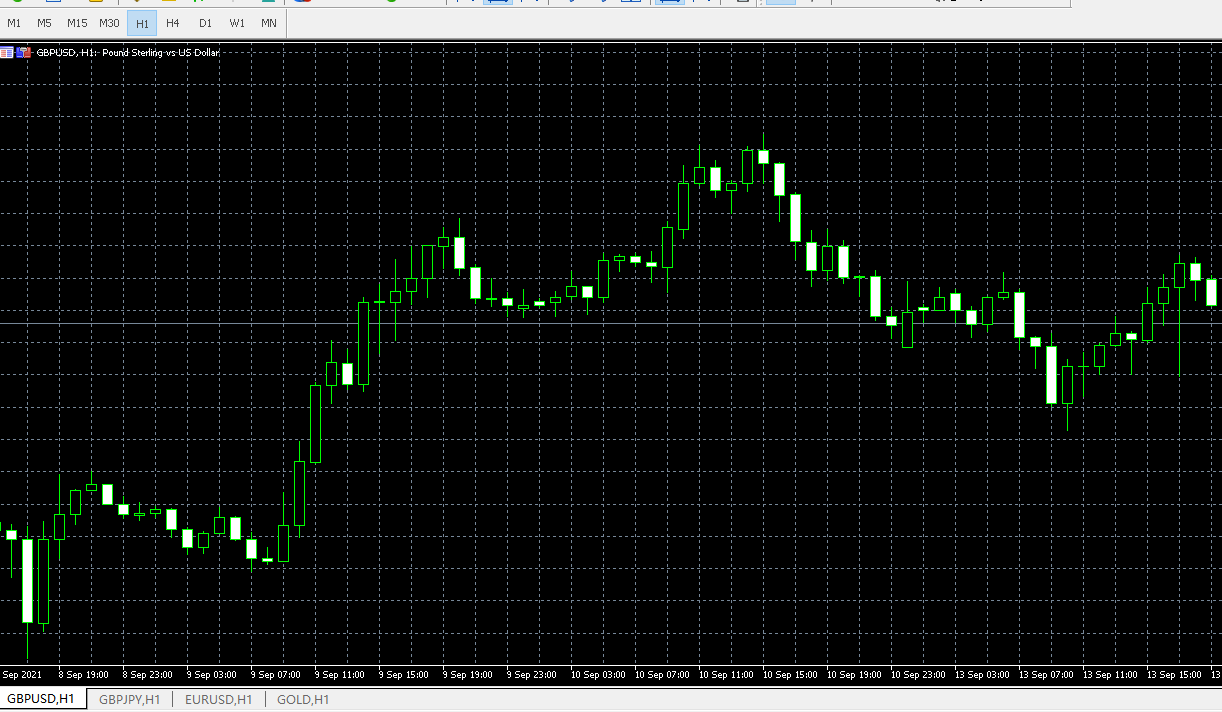Set chart period to M30
1222x712 pixels.
click(x=109, y=23)
